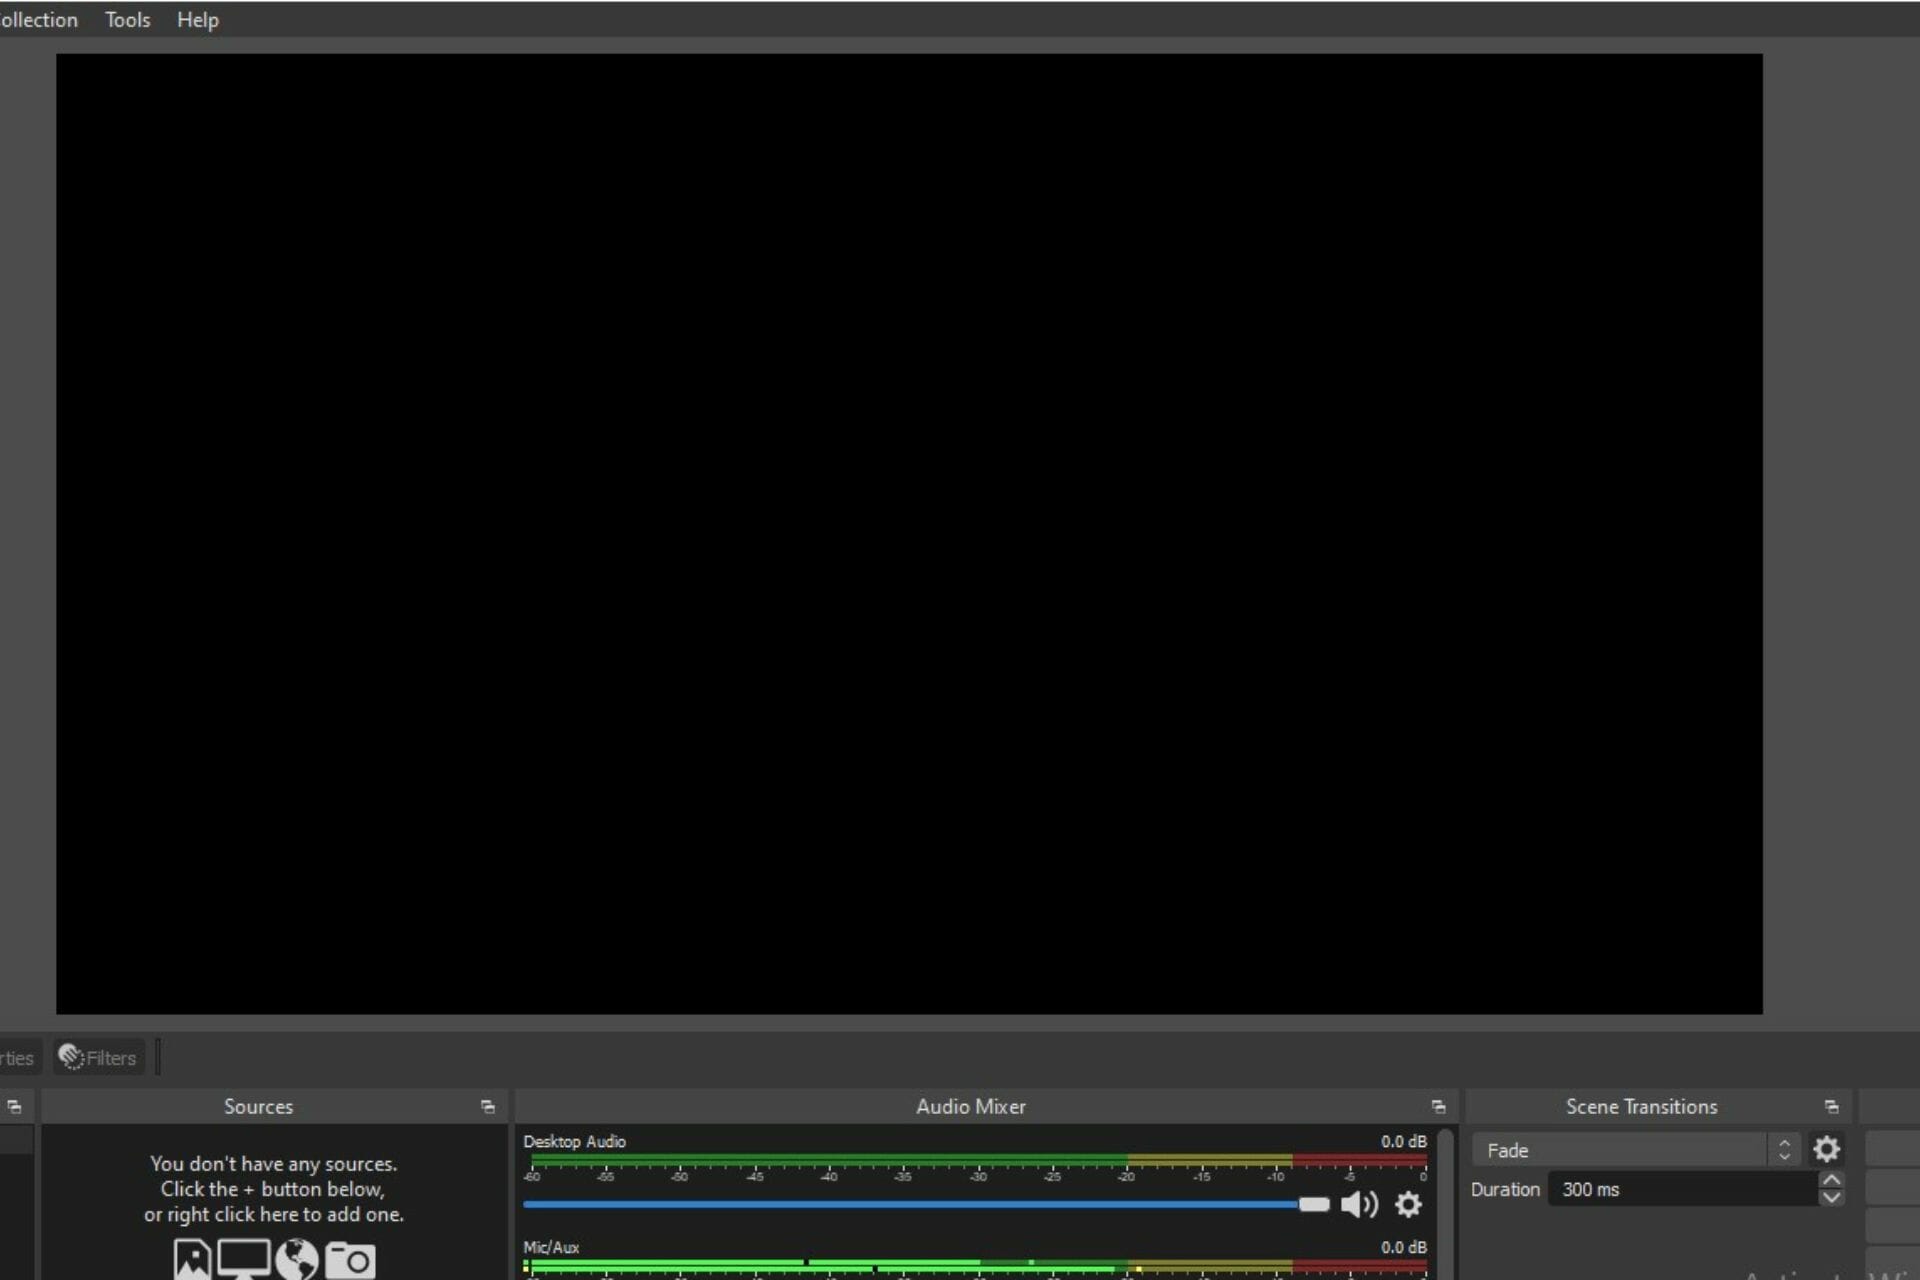Open the Filters button
This screenshot has height=1280, width=1920.
[98, 1057]
